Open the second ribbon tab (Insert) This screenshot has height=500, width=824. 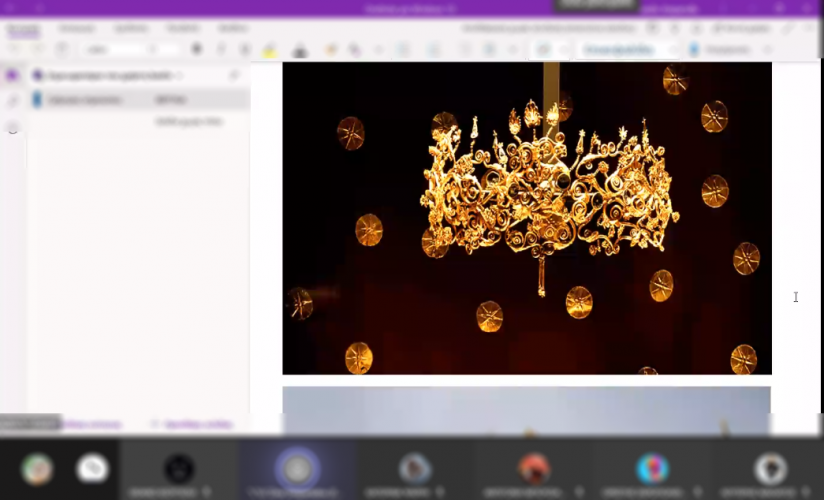click(76, 29)
